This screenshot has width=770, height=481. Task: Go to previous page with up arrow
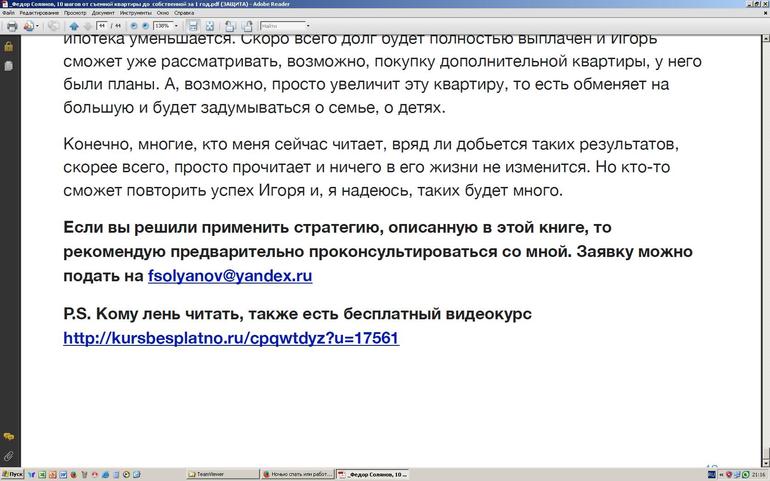[74, 26]
